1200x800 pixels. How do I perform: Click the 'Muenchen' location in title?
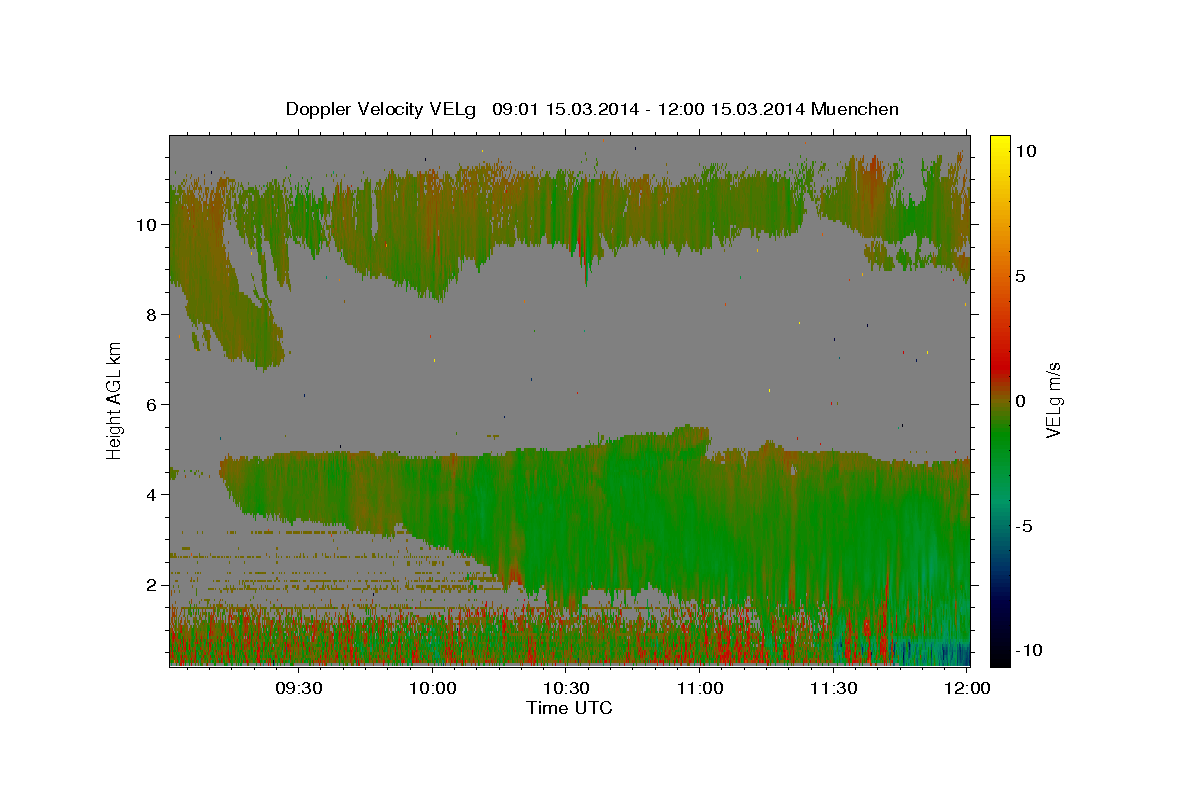(855, 109)
